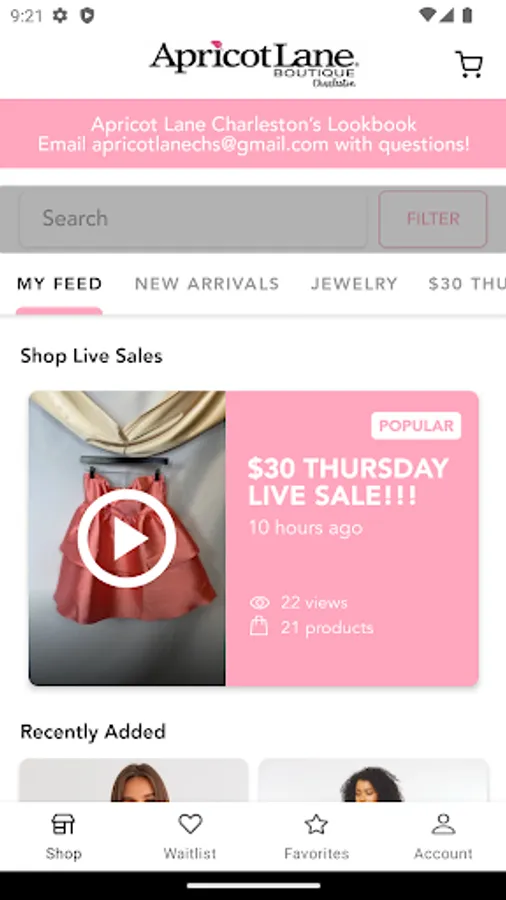Select the My Feed tab
506x900 pixels.
coord(60,284)
